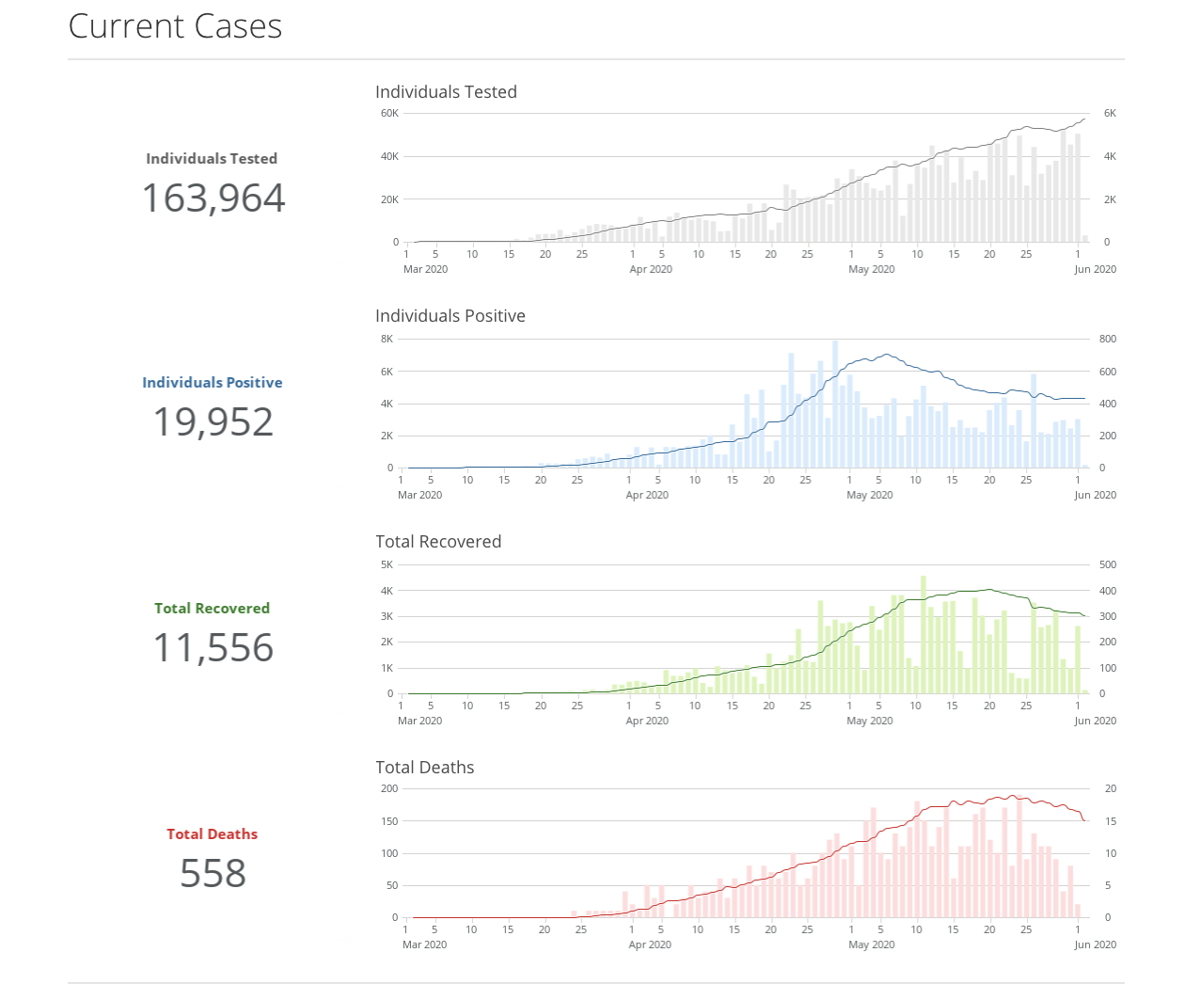Click the "Current Cases" page heading
The image size is (1200, 984).
tap(175, 27)
